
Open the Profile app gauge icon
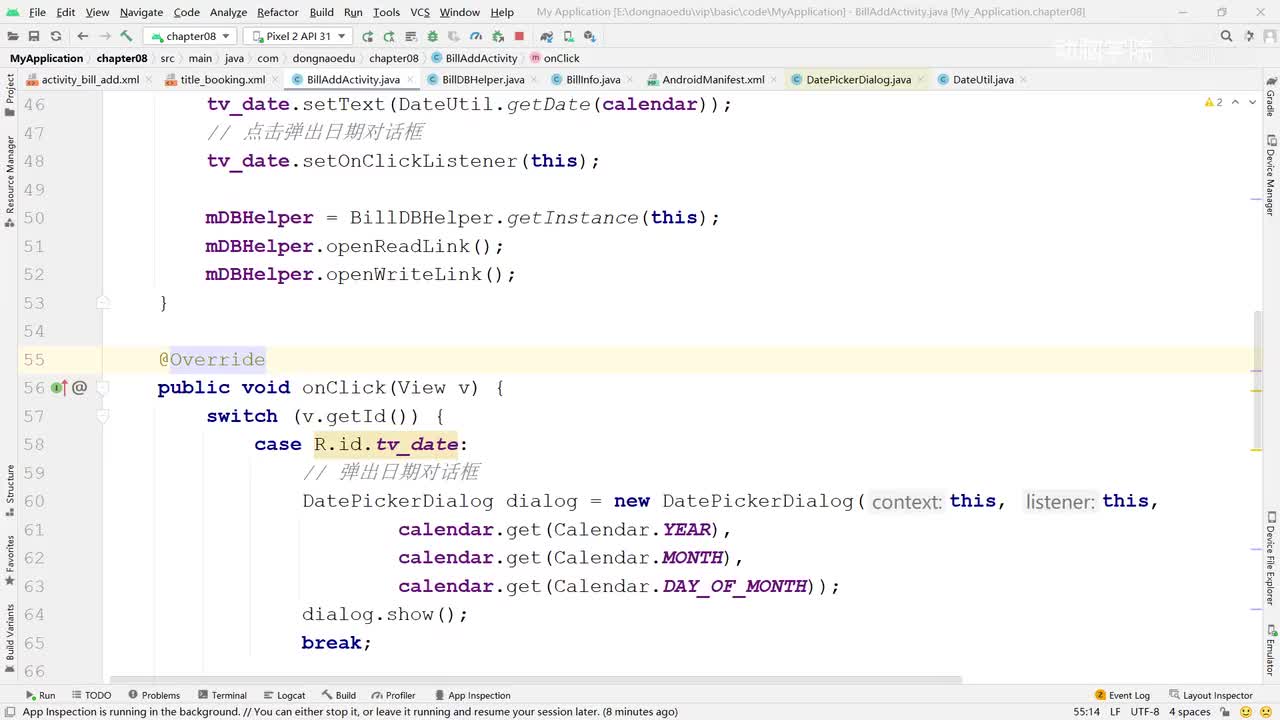[x=476, y=36]
